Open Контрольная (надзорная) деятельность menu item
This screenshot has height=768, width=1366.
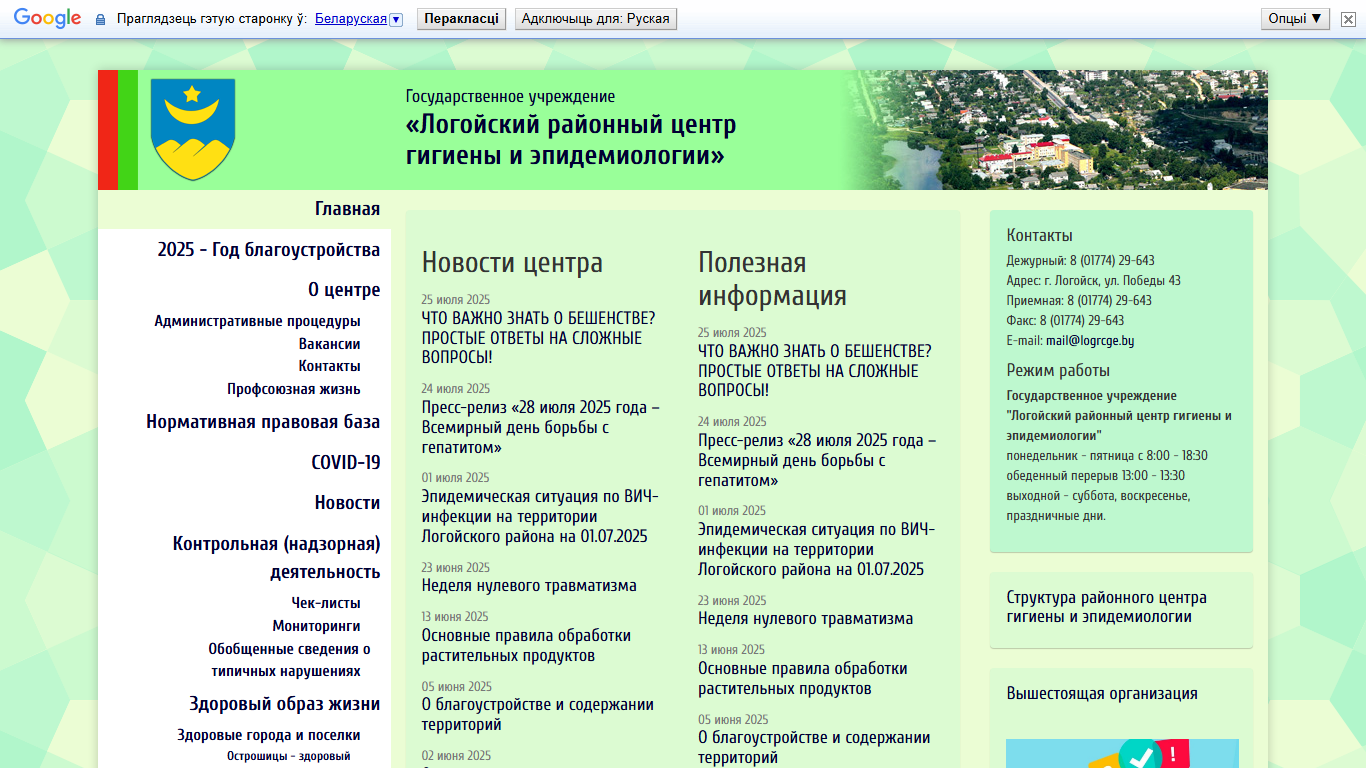pyautogui.click(x=277, y=558)
